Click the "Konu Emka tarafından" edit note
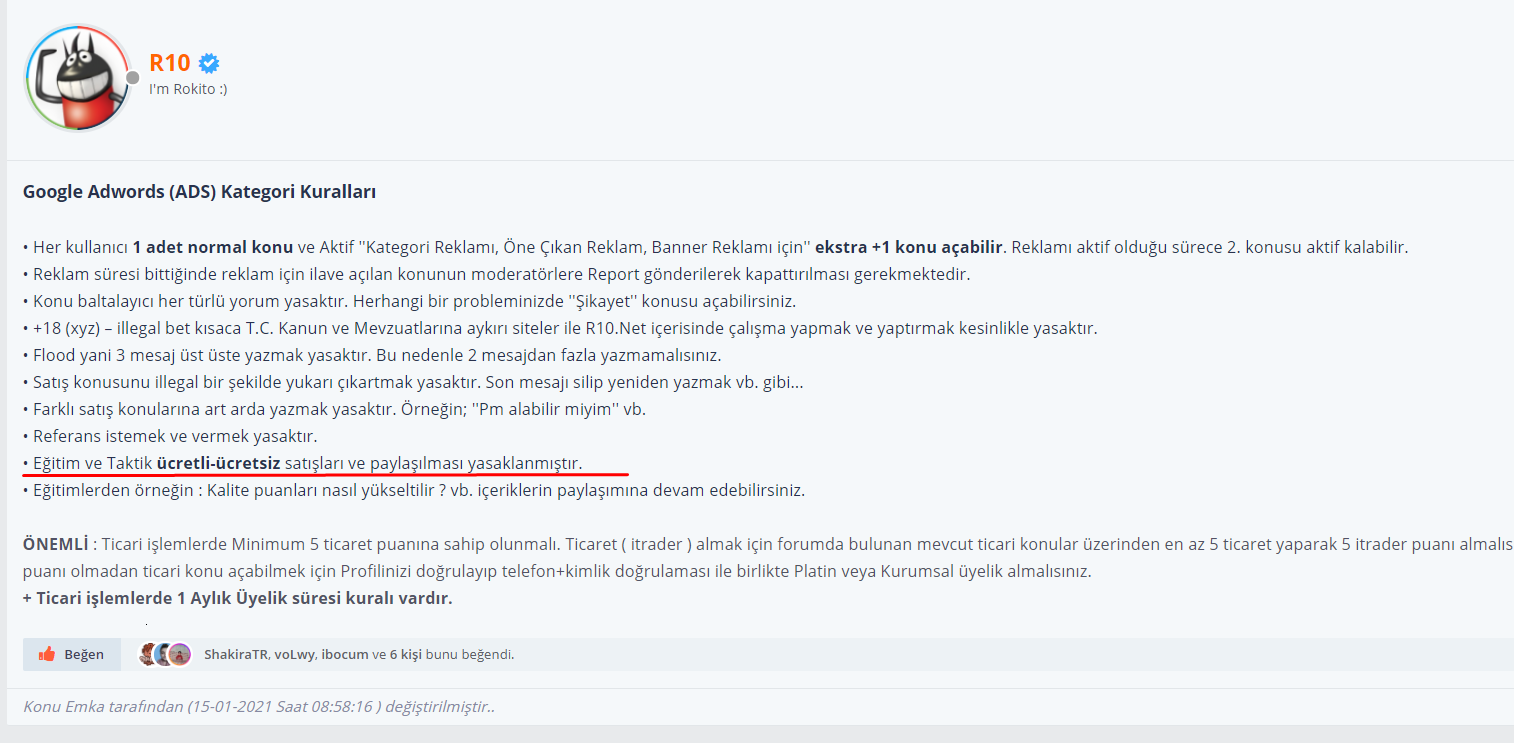The width and height of the screenshot is (1514, 743). [259, 707]
